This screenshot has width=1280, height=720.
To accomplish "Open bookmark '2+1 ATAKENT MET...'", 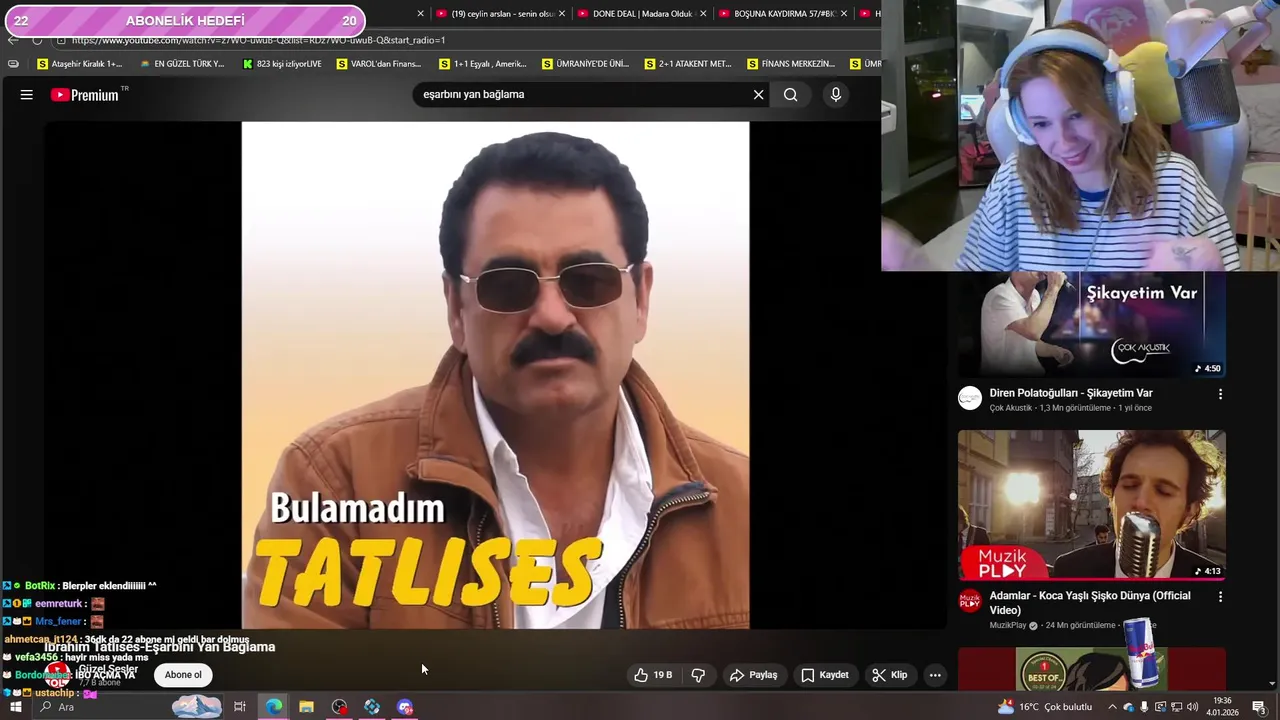I will [x=688, y=64].
